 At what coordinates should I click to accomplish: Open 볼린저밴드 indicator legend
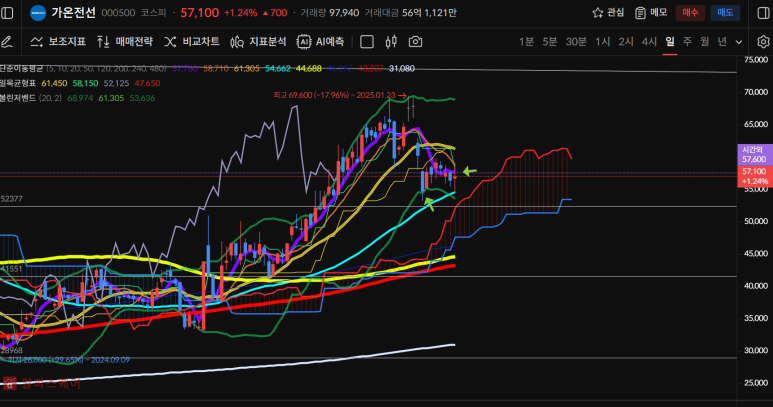pyautogui.click(x=18, y=98)
